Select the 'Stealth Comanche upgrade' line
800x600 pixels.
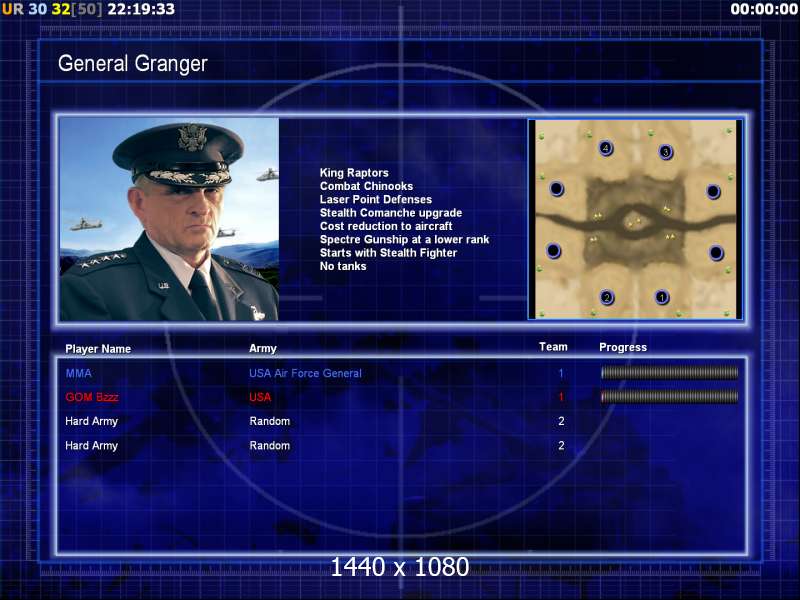(391, 213)
